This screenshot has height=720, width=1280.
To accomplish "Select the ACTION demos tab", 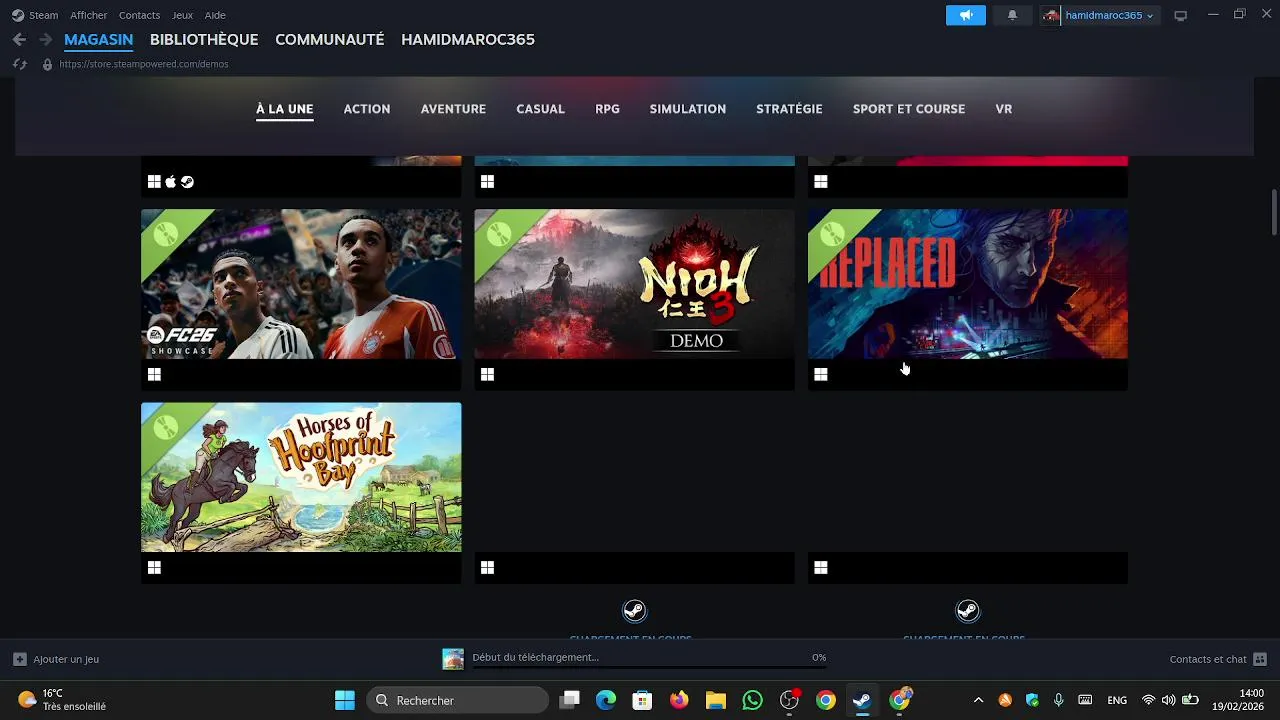I will click(367, 109).
